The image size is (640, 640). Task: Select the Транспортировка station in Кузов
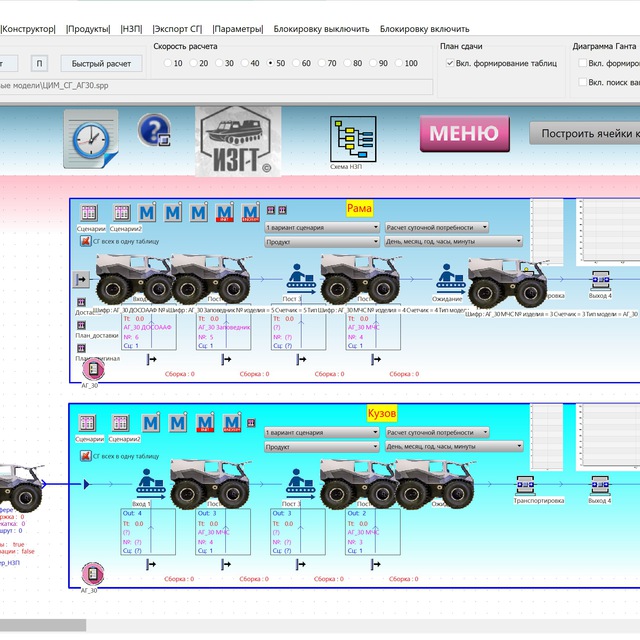coord(525,484)
